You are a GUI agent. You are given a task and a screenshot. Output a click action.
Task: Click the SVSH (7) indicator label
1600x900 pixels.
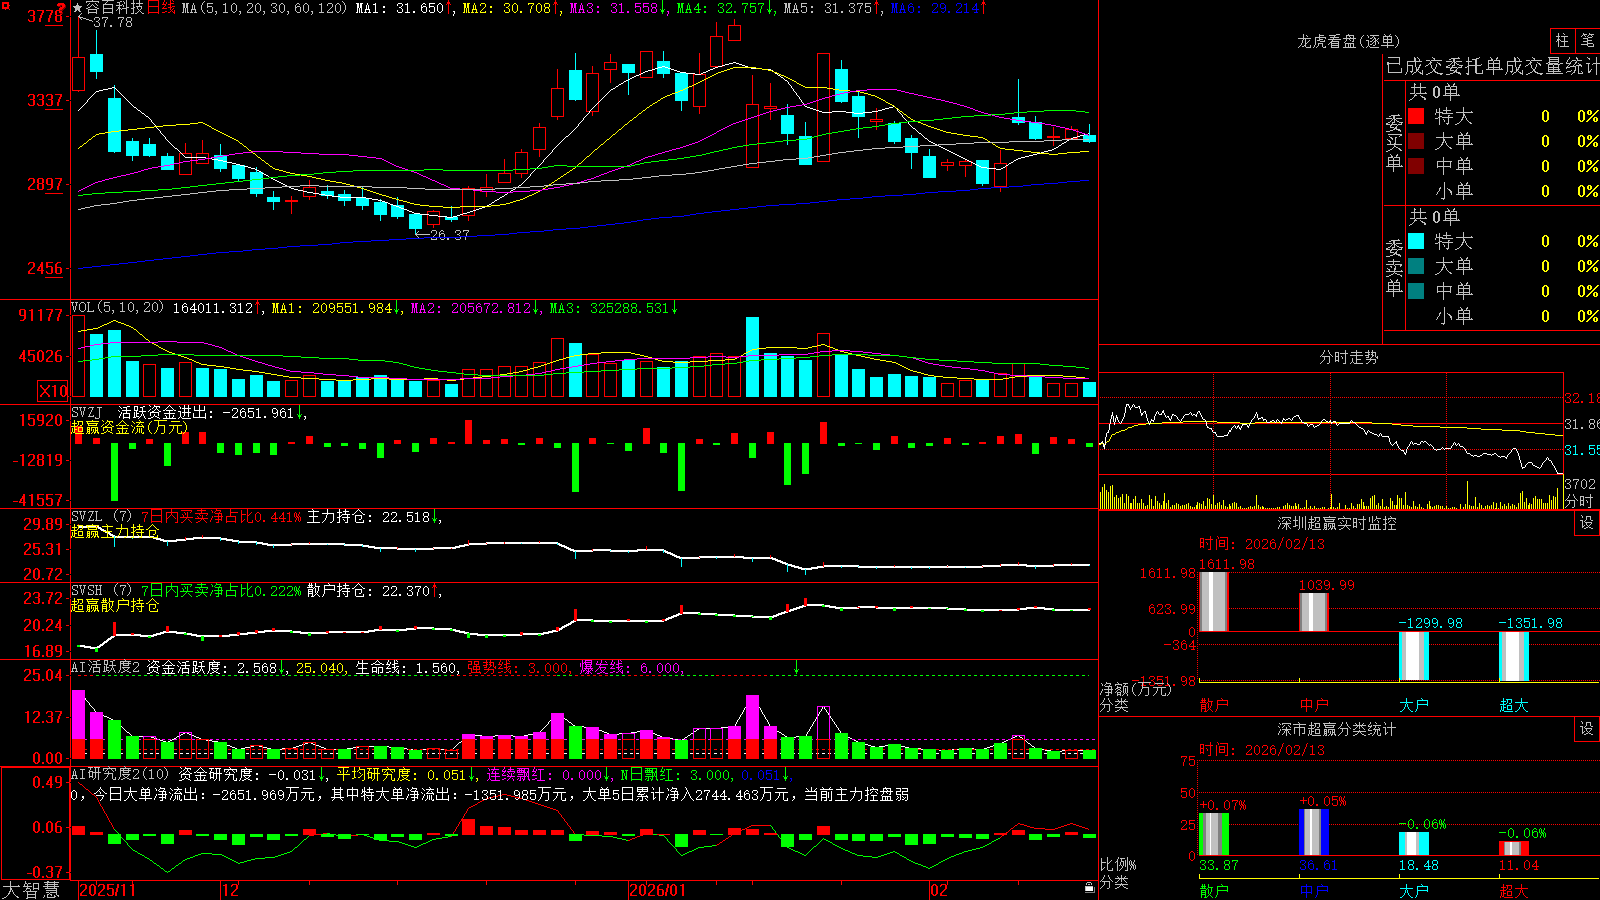point(101,591)
